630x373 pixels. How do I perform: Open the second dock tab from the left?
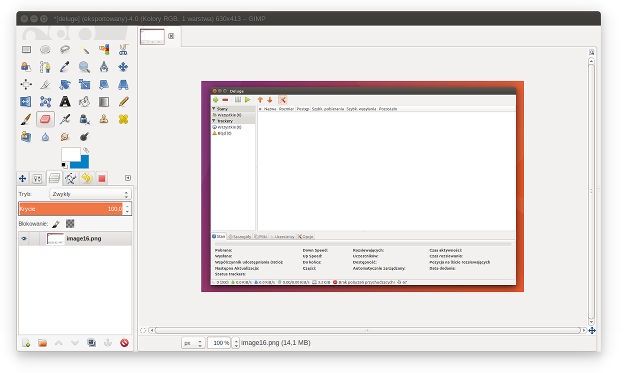37,178
